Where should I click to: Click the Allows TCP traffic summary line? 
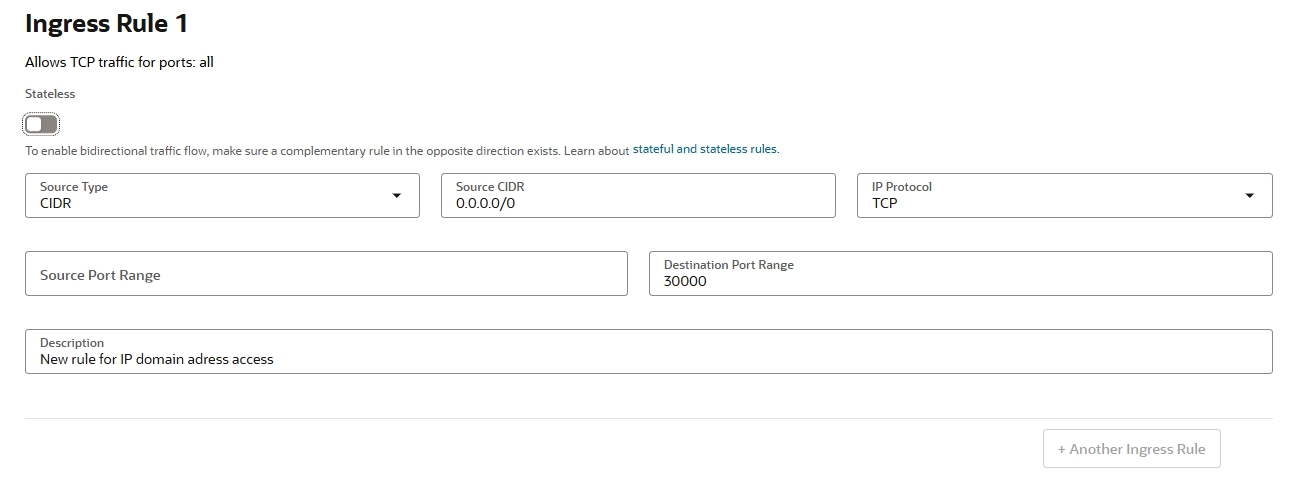pos(119,62)
